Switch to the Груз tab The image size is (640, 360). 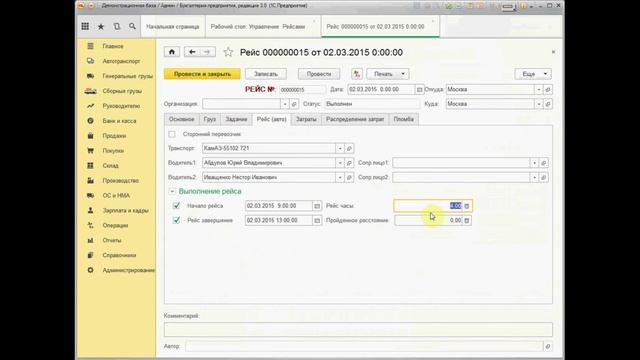(x=210, y=119)
